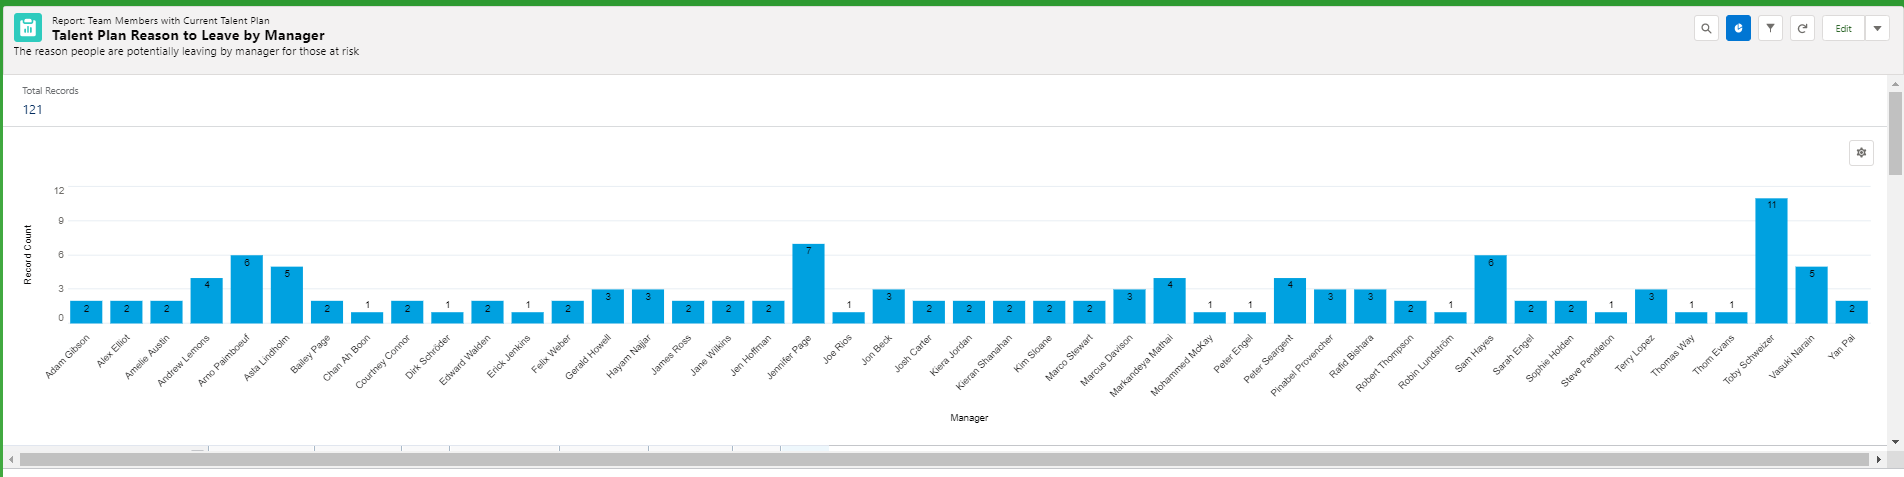
Task: Click the horizontal scrollbar left arrow
Action: pos(11,460)
